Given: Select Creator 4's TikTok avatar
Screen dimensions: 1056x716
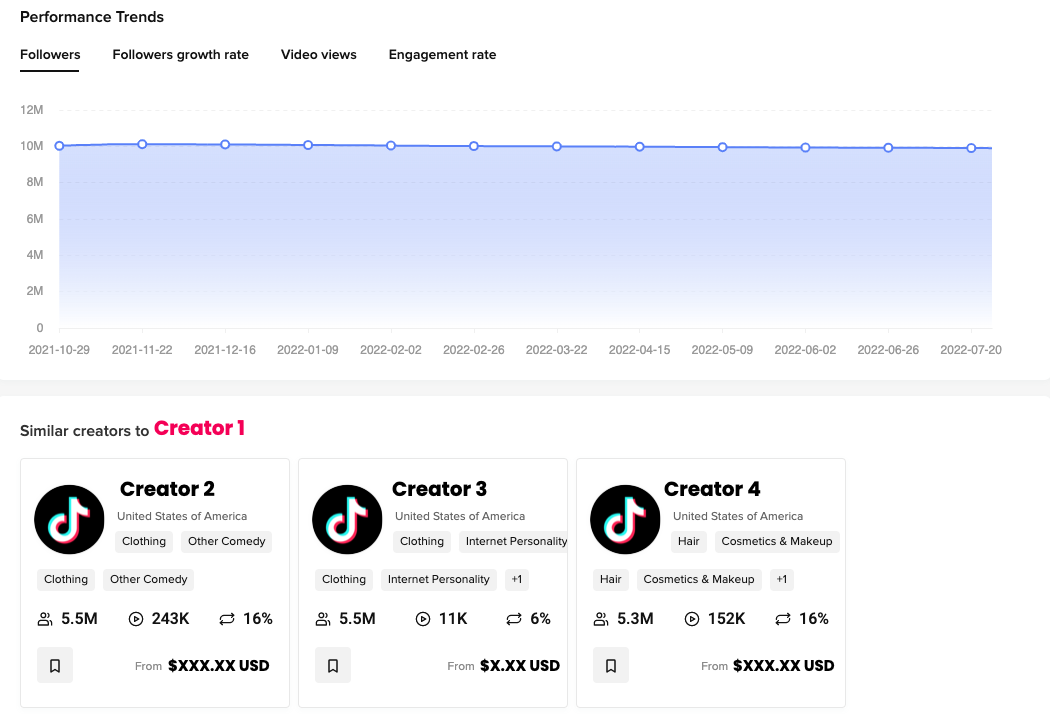Looking at the screenshot, I should pos(625,519).
